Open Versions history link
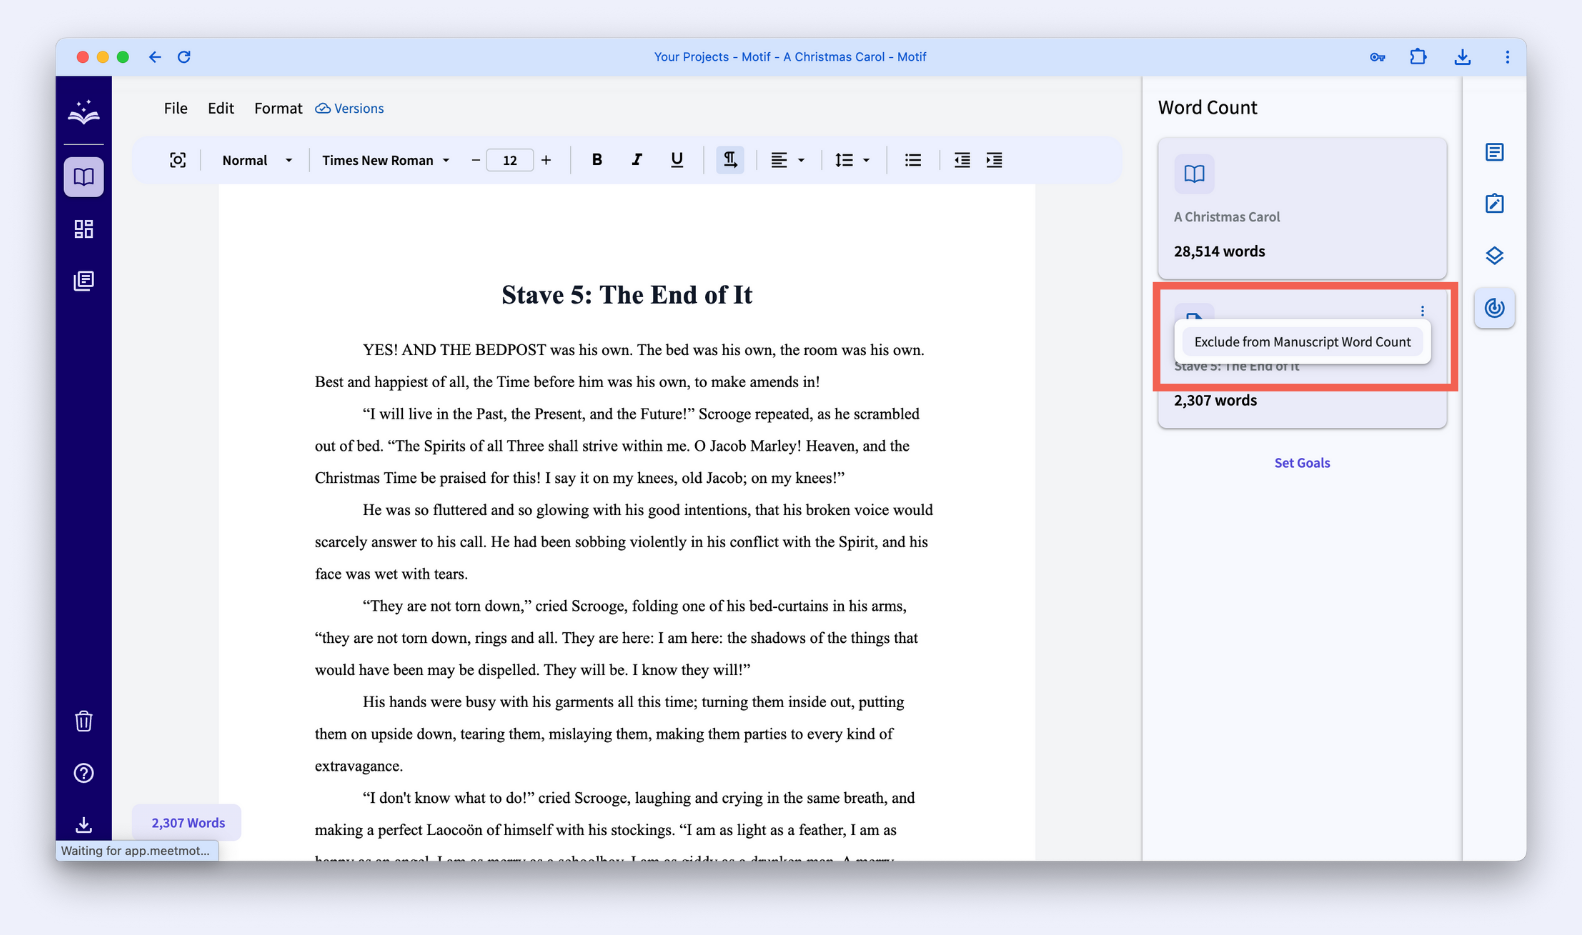This screenshot has width=1582, height=935. pyautogui.click(x=350, y=108)
